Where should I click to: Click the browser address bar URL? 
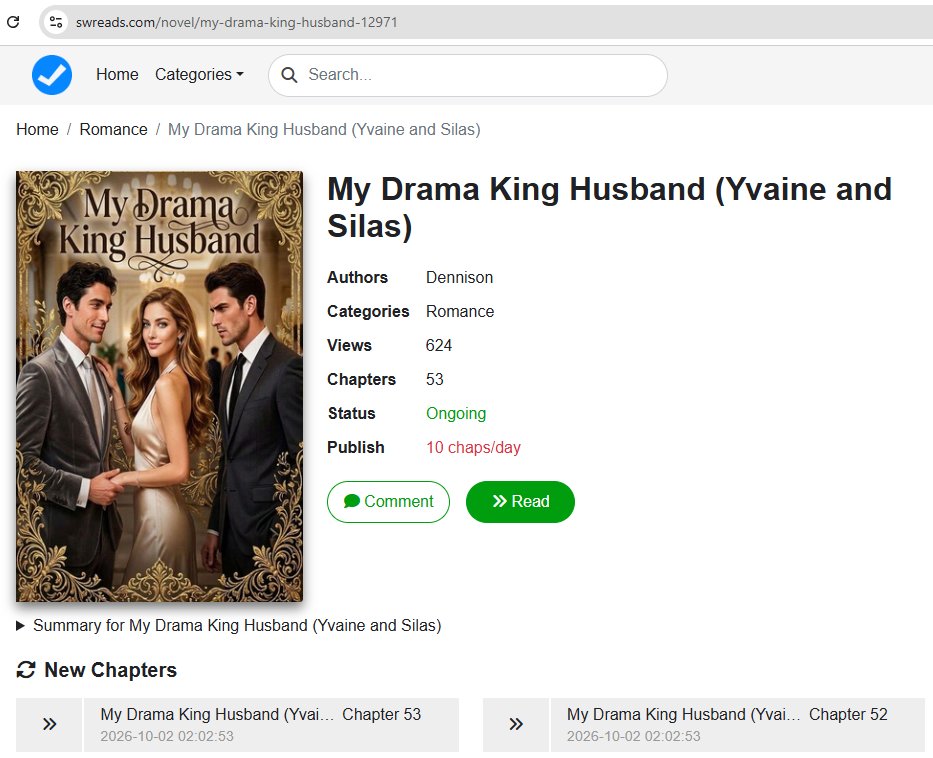pos(237,22)
